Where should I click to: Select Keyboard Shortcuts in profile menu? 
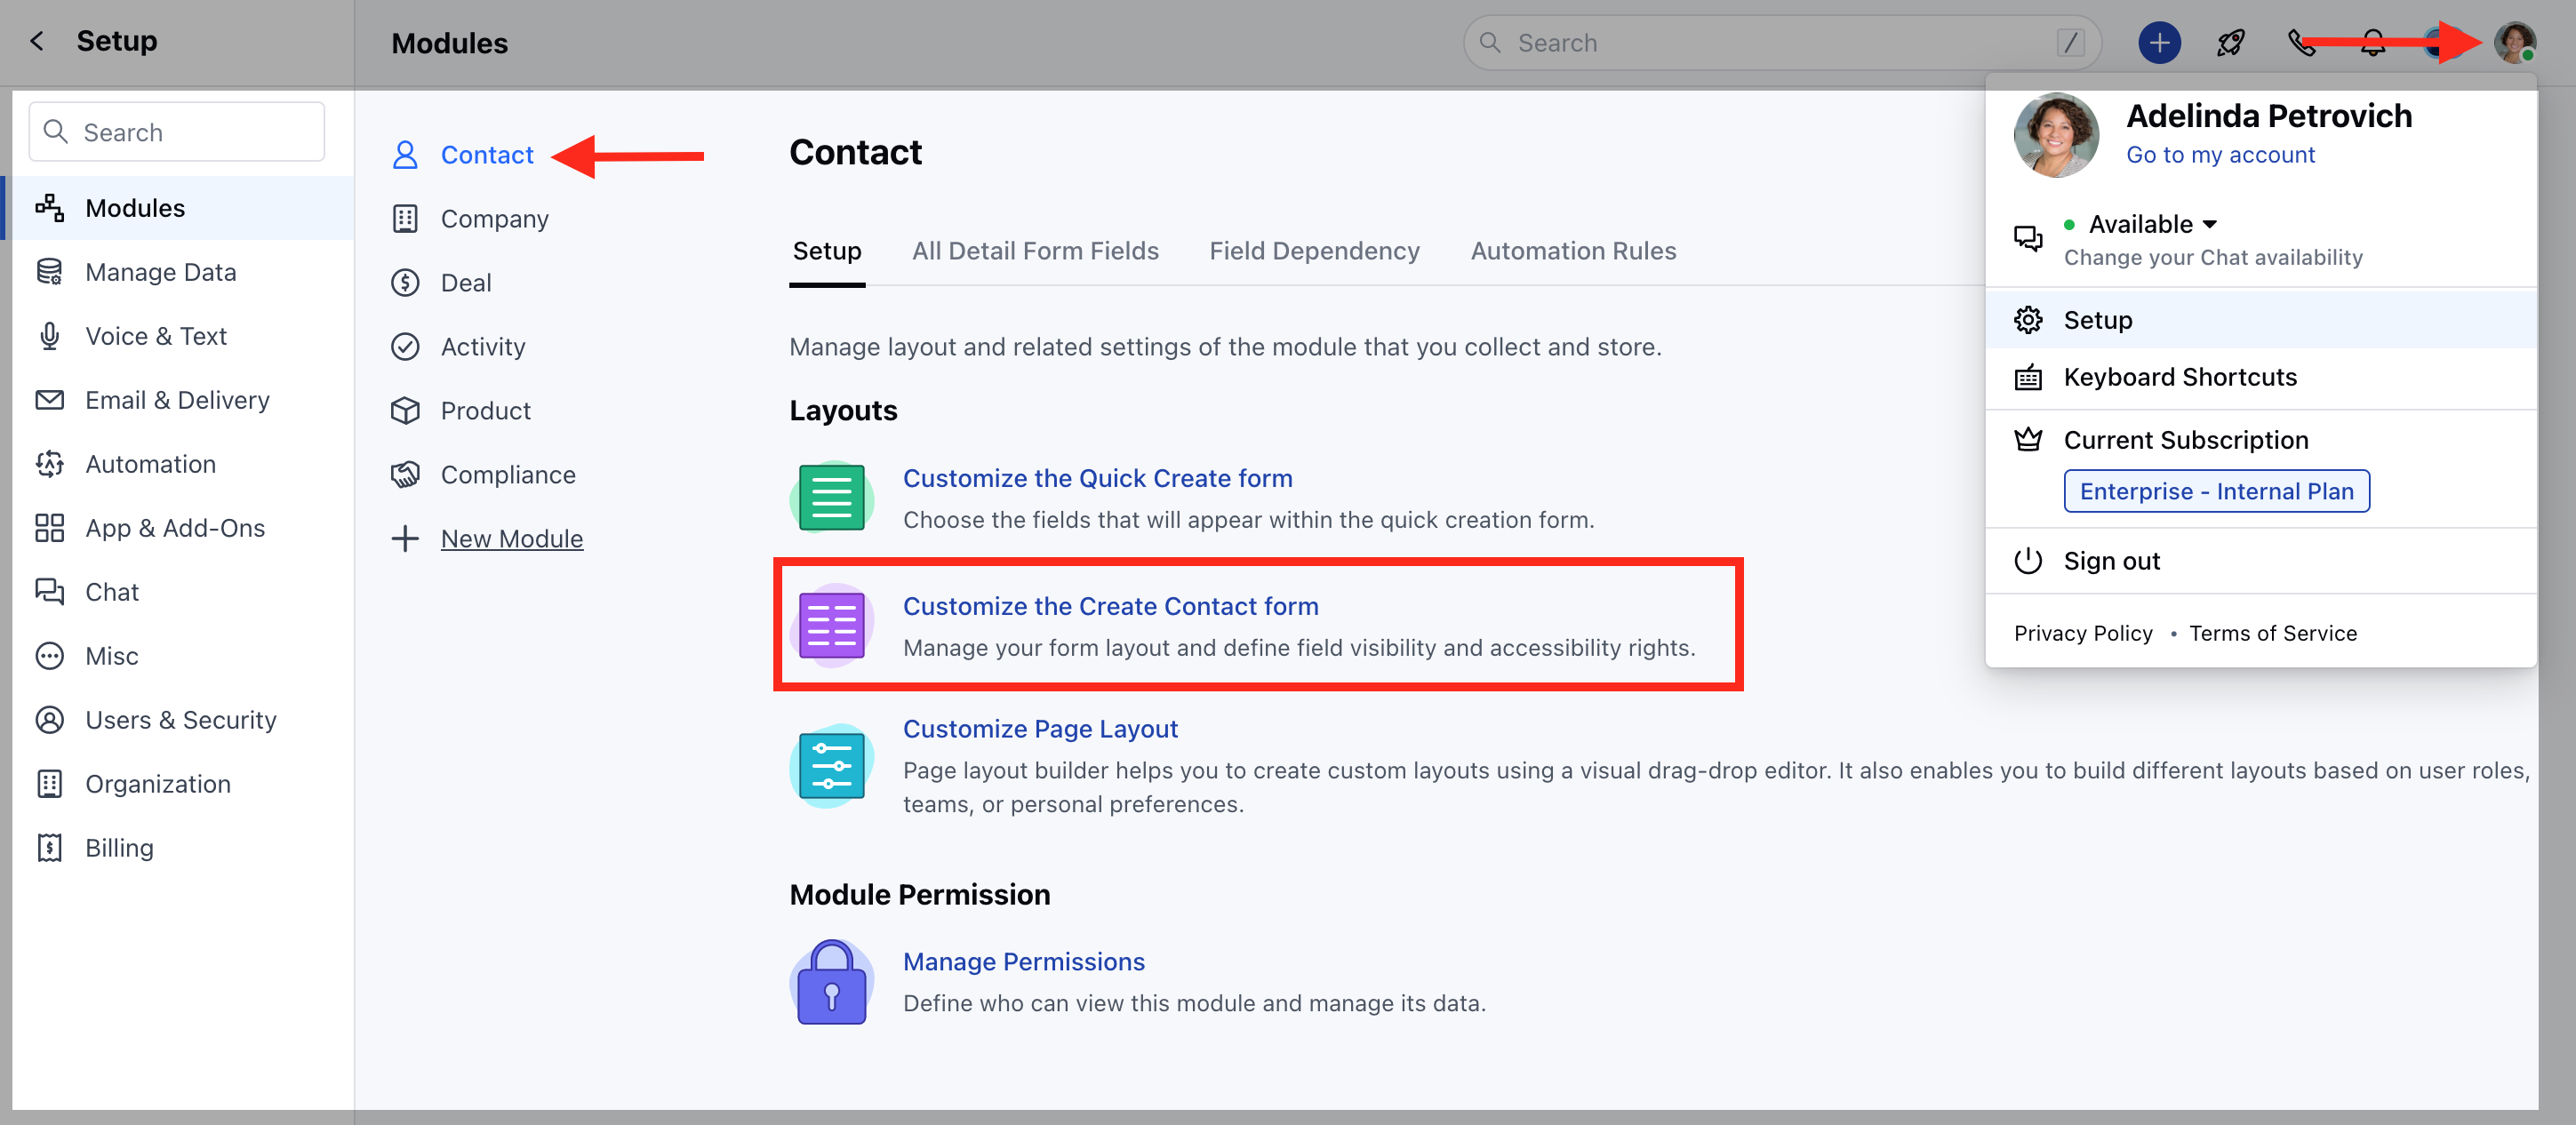click(x=2179, y=377)
